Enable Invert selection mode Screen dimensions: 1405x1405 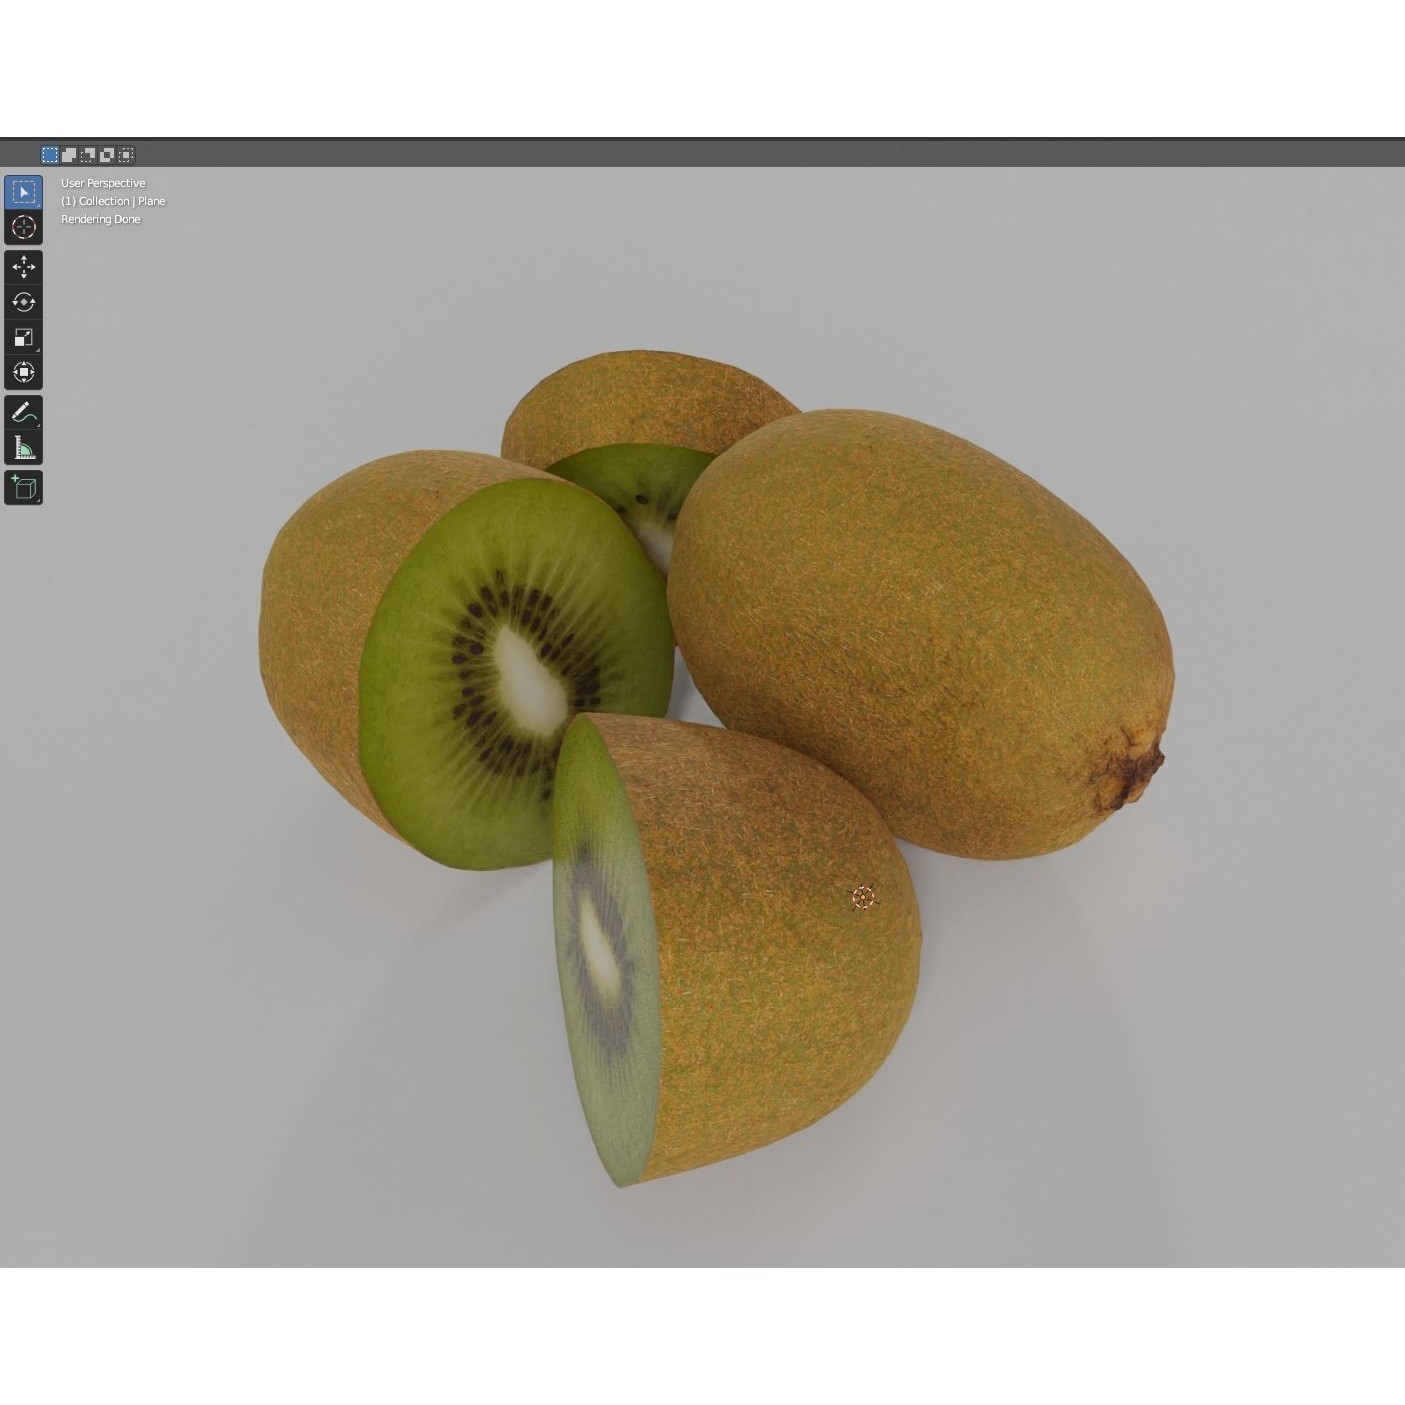(x=106, y=154)
